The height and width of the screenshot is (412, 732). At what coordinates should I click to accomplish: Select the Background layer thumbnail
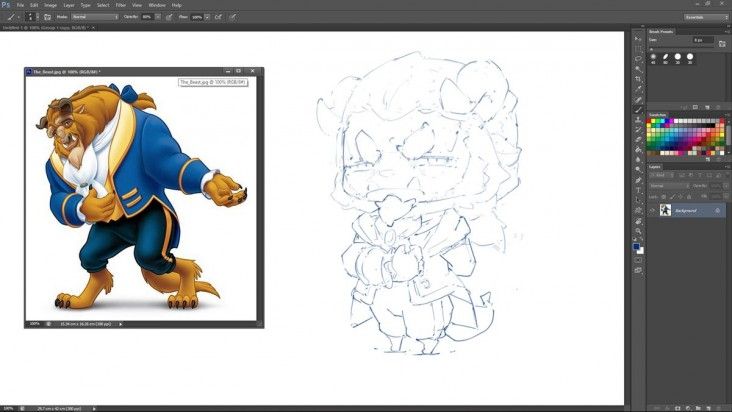click(665, 210)
